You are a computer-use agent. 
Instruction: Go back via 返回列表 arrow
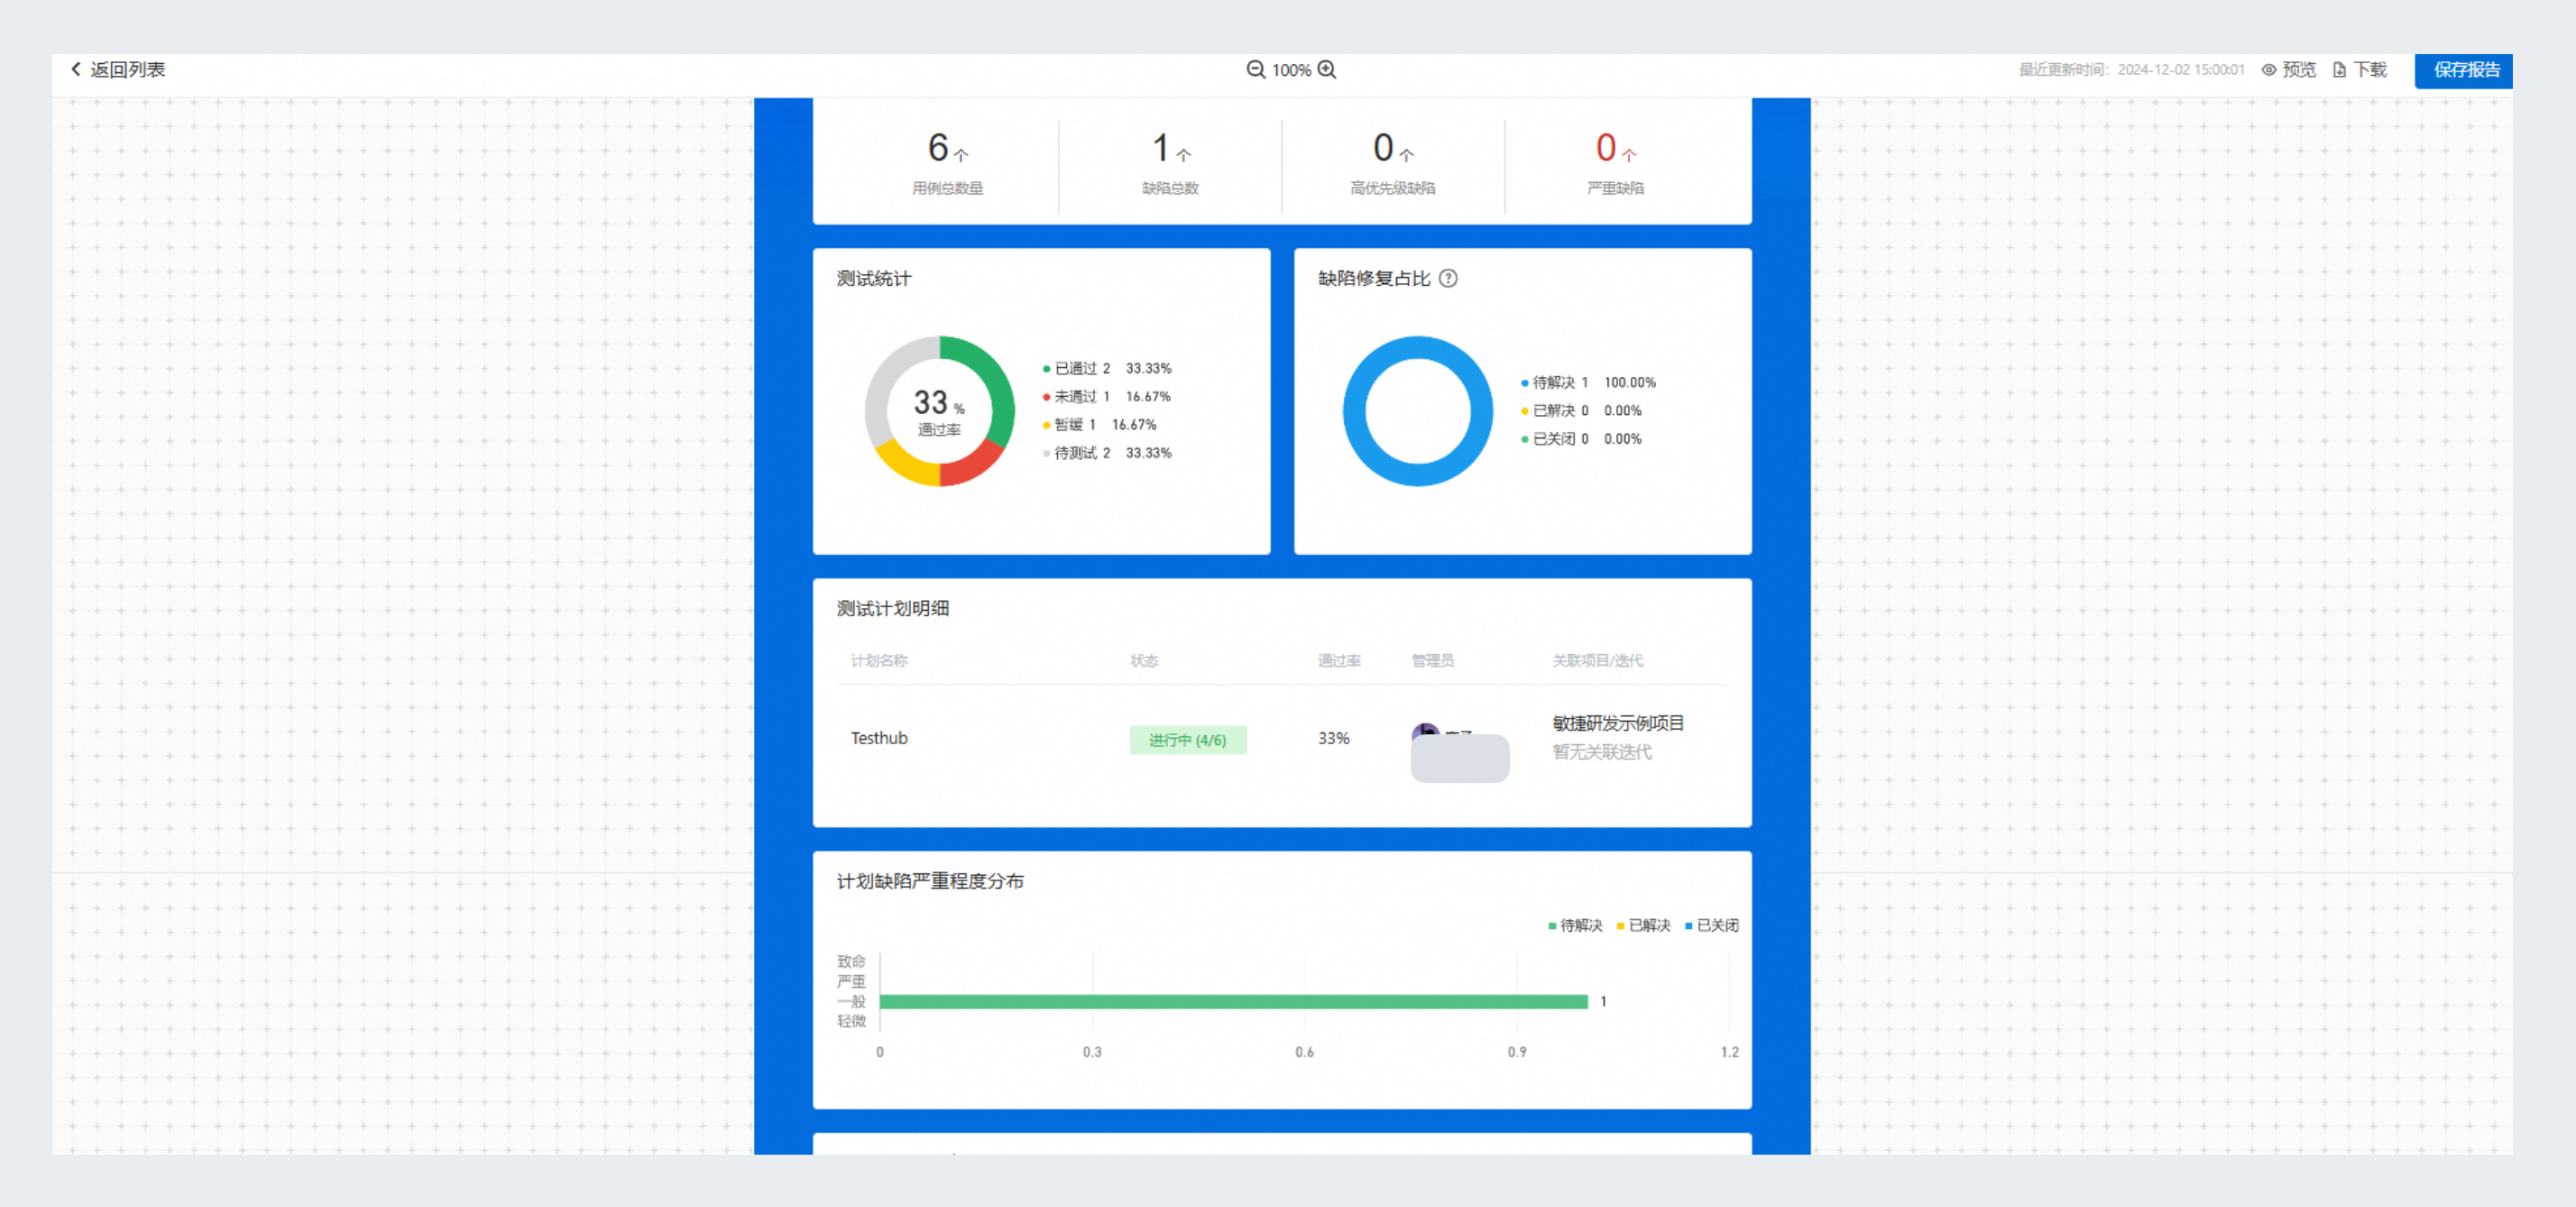coord(117,69)
